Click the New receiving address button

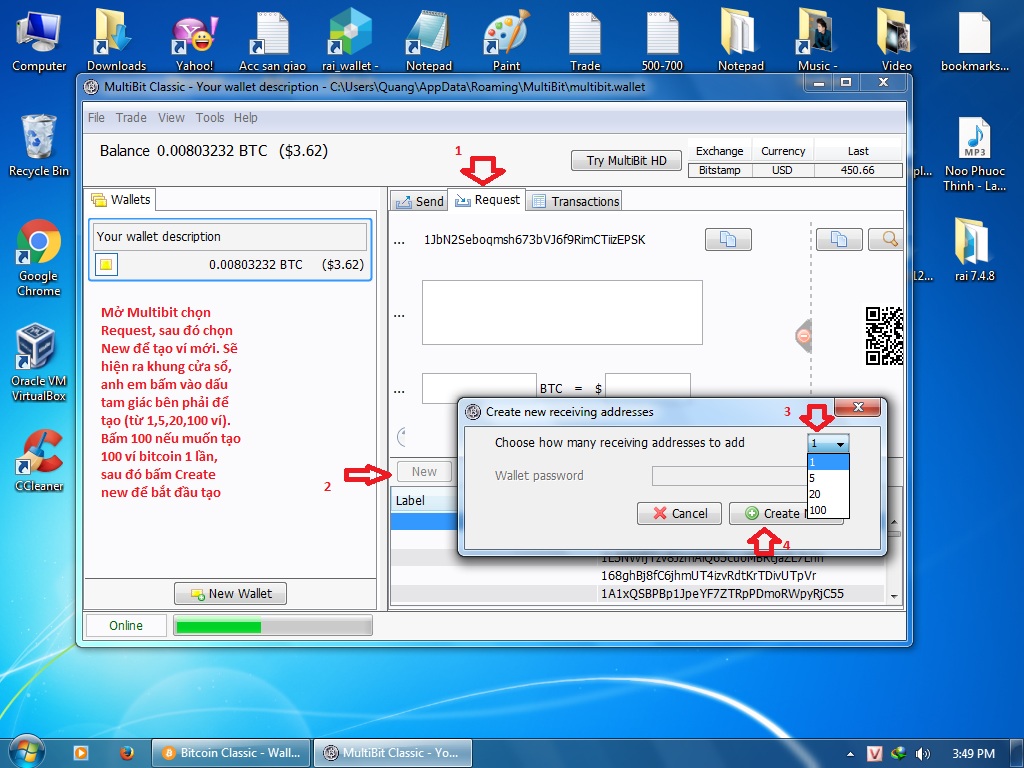pos(424,472)
